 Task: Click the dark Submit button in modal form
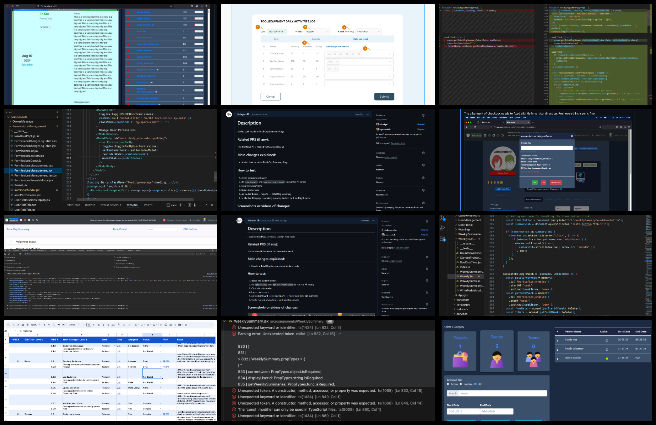point(384,97)
